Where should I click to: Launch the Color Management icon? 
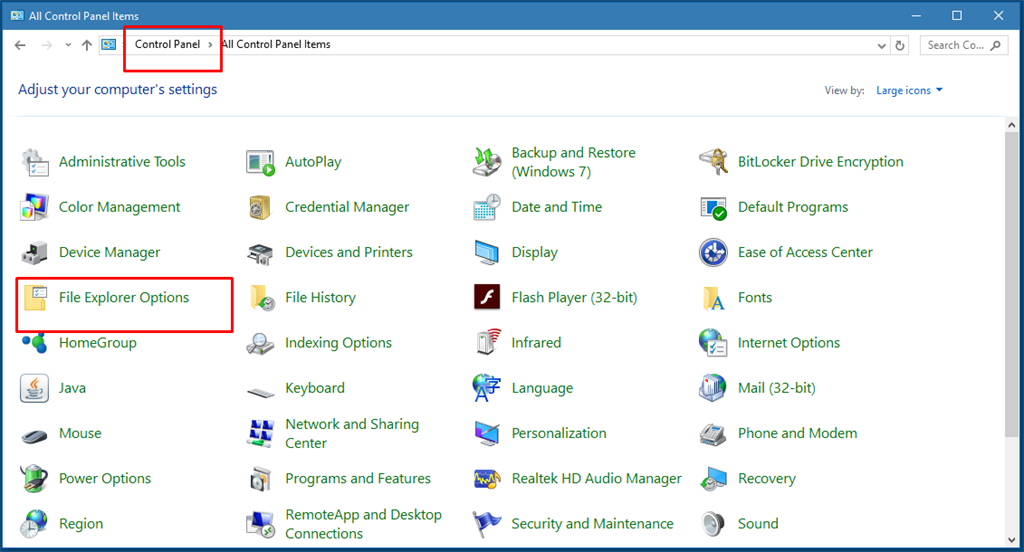click(x=35, y=207)
